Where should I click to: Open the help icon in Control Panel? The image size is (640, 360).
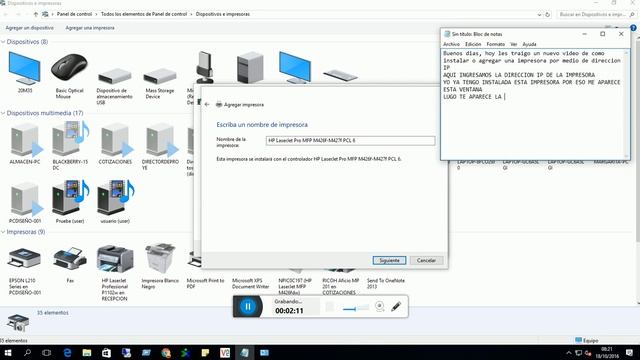click(x=633, y=28)
